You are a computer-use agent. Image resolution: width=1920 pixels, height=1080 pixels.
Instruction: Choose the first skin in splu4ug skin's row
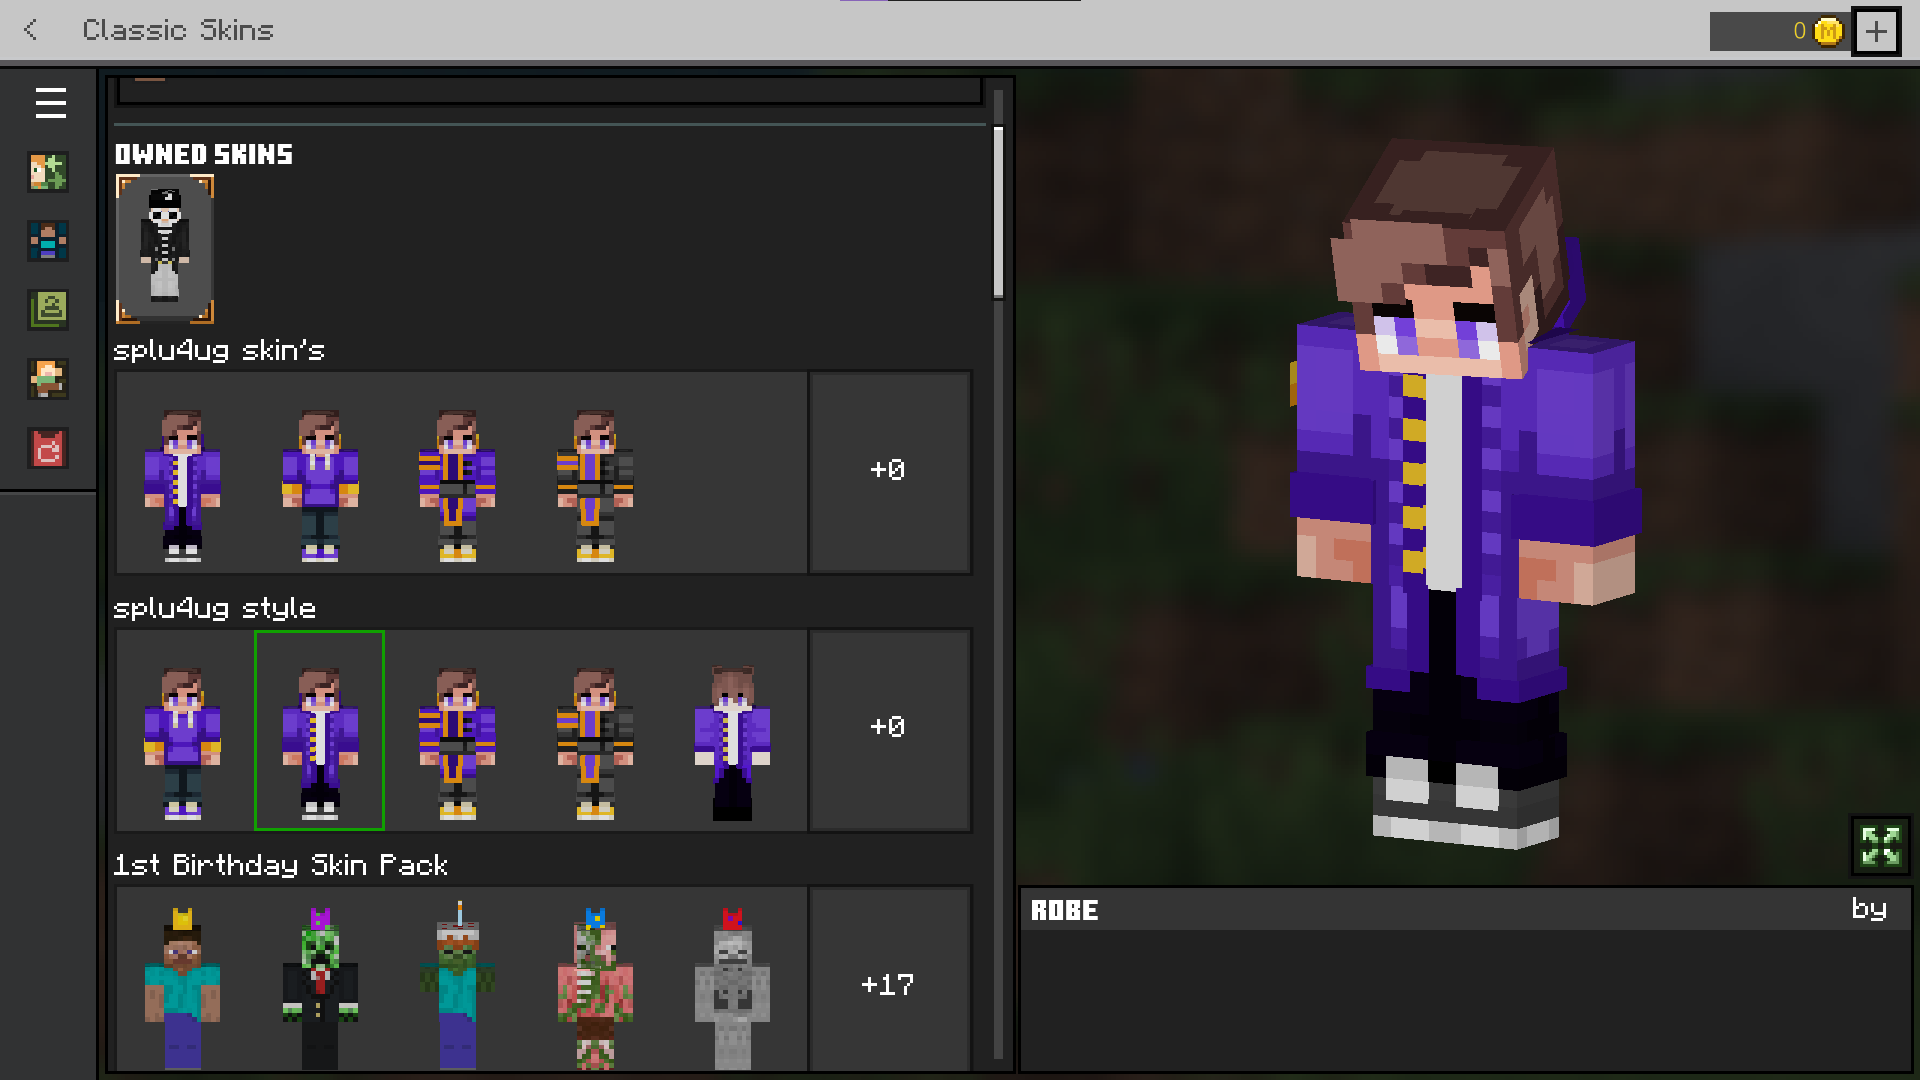[x=182, y=483]
